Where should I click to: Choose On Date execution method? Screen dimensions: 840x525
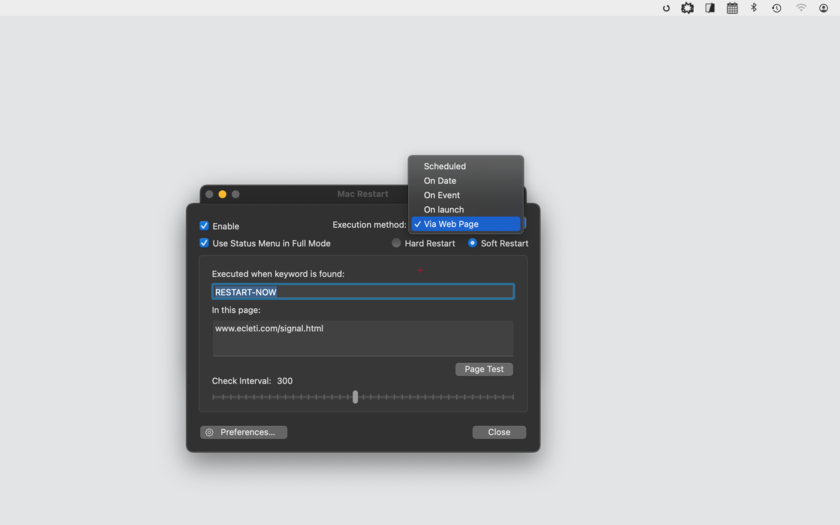click(x=466, y=181)
